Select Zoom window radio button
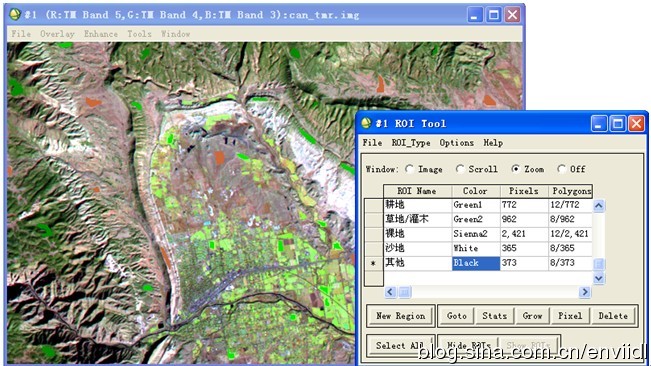Viewport: 651px width, 366px height. pyautogui.click(x=515, y=169)
